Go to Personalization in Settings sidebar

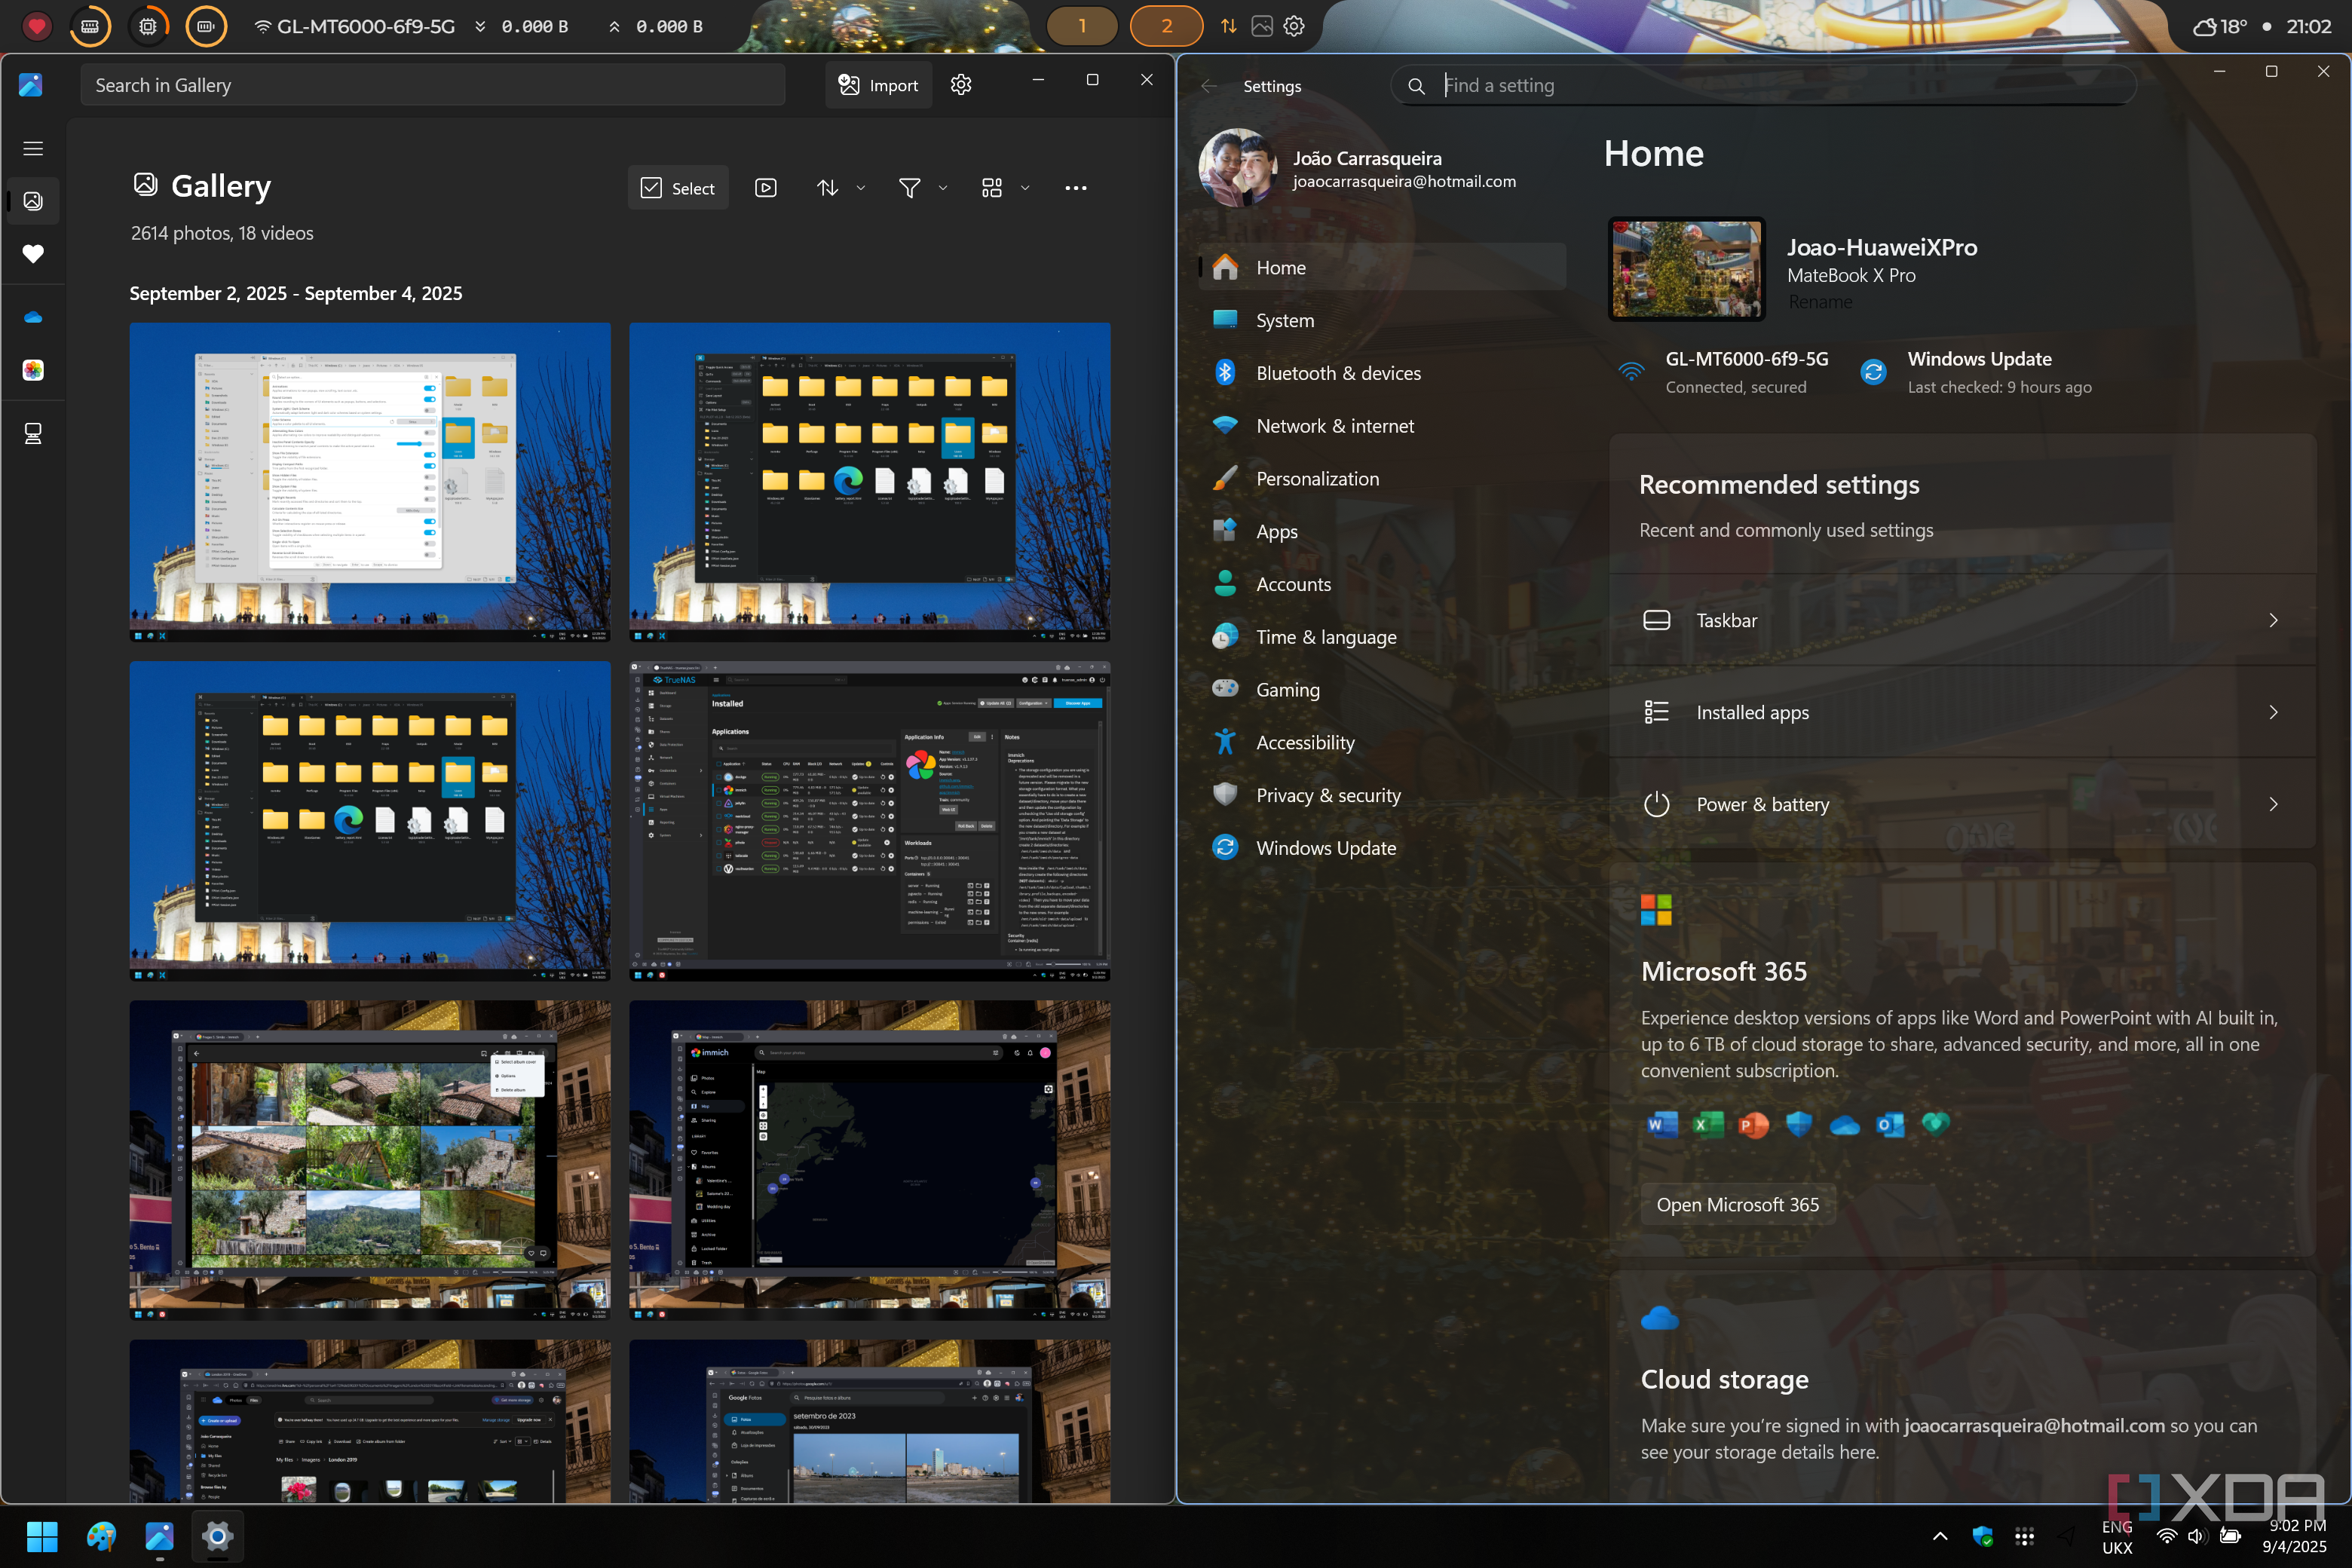click(x=1317, y=479)
